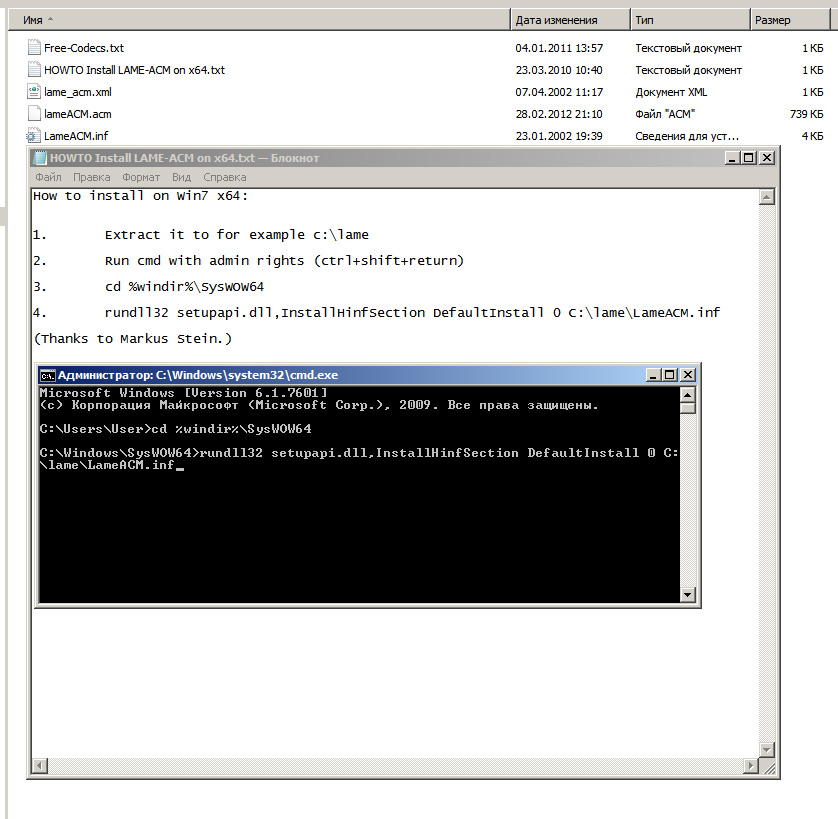The image size is (838, 819).
Task: Click the cmd title 'Администратор: C:\Windows\system32\cmd.exe'
Action: 198,375
